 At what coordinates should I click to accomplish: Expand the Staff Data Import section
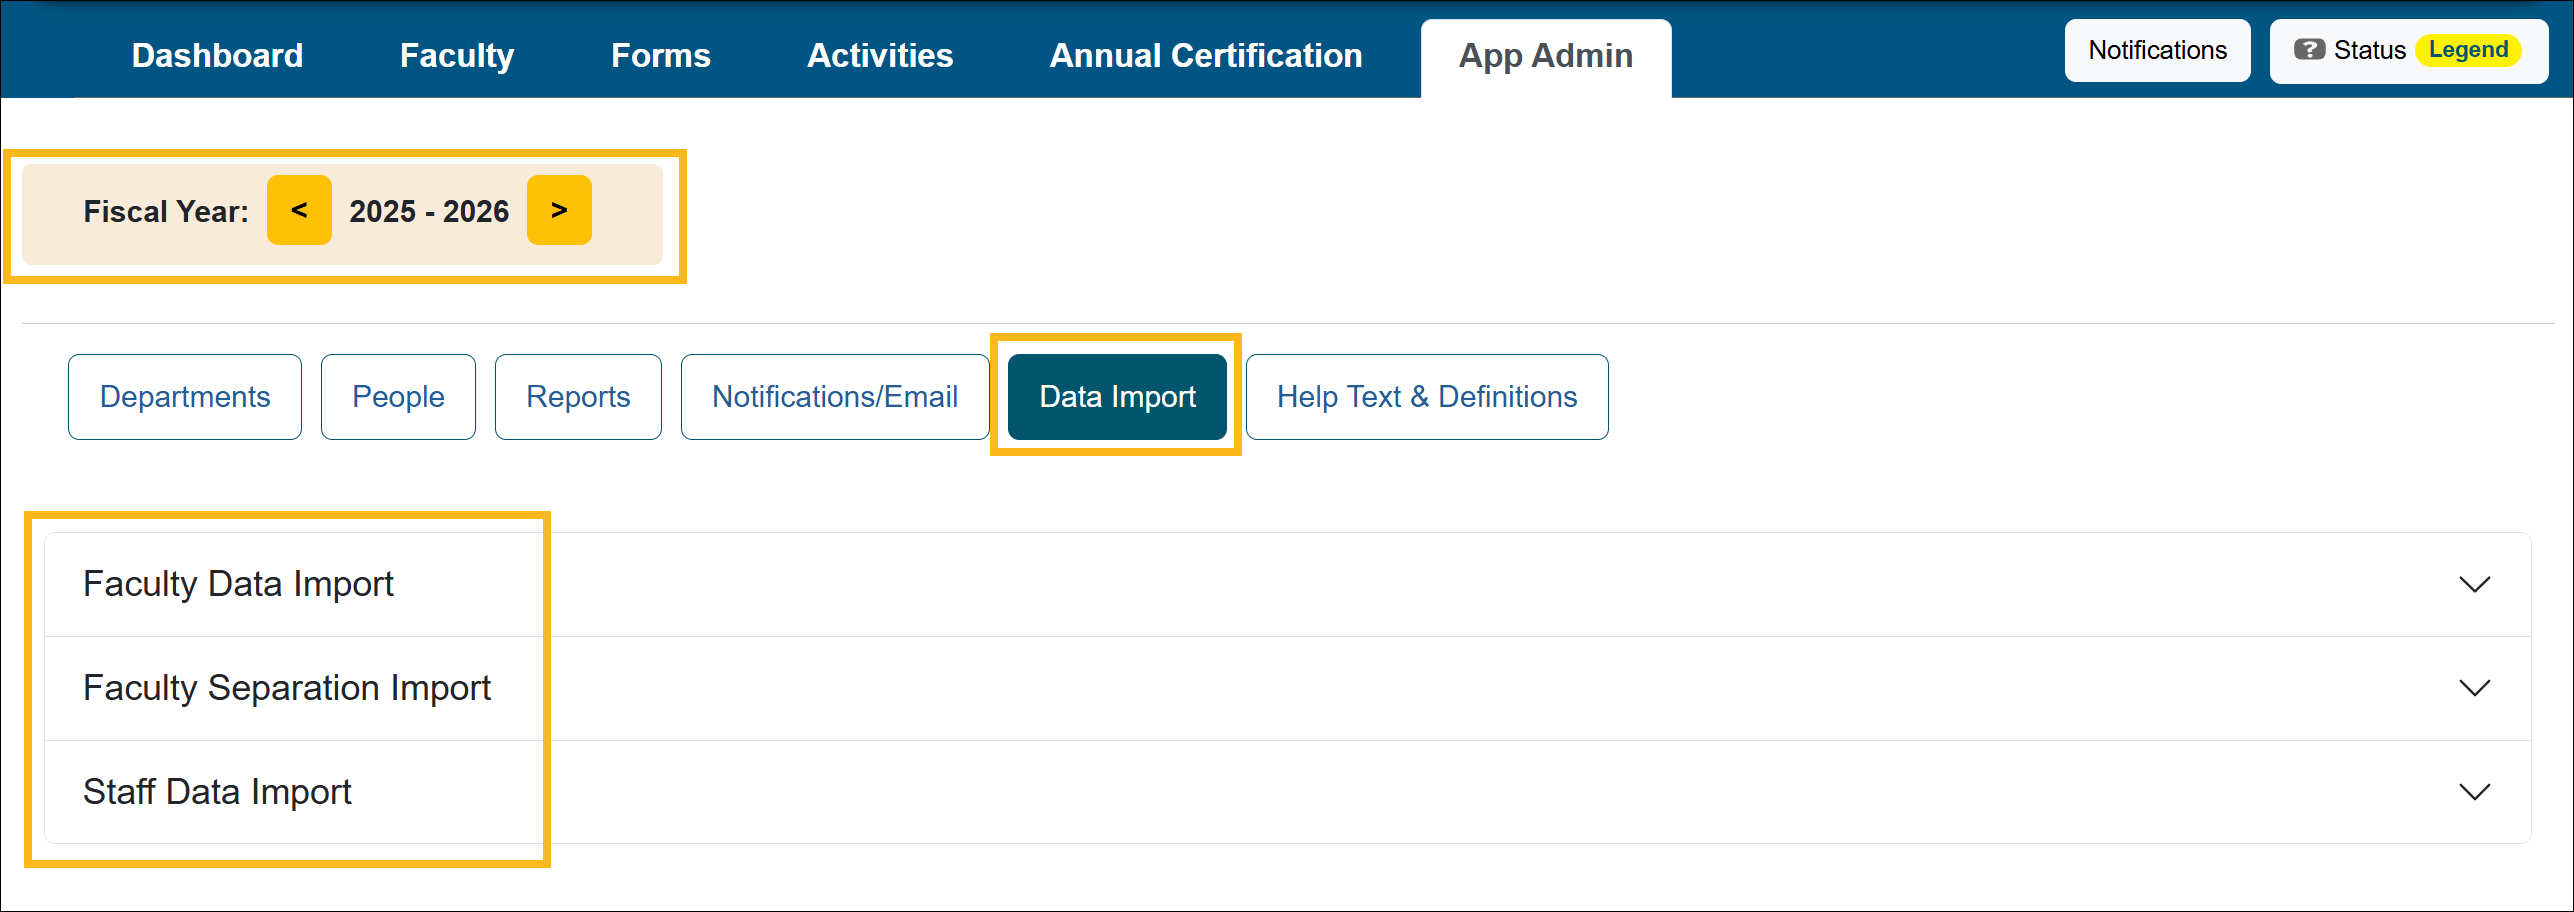coord(2474,791)
